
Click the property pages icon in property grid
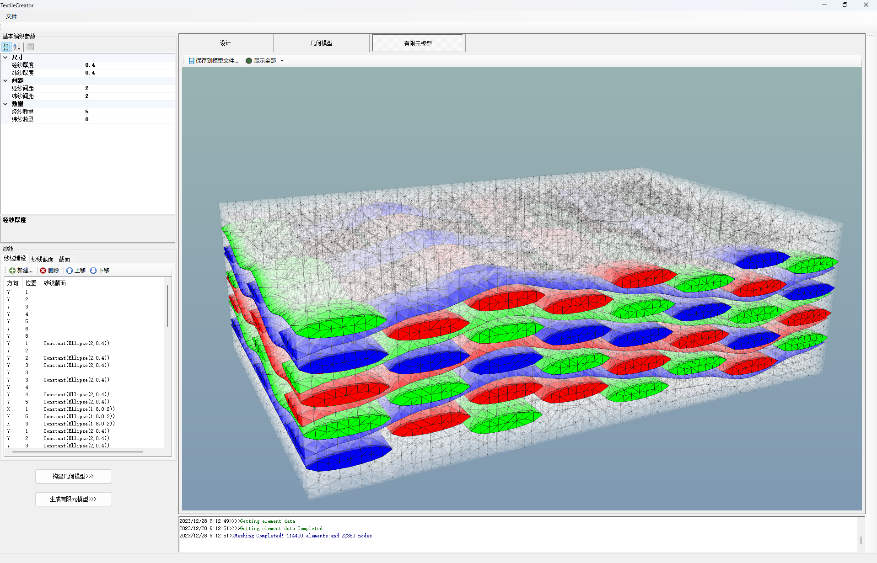(30, 46)
